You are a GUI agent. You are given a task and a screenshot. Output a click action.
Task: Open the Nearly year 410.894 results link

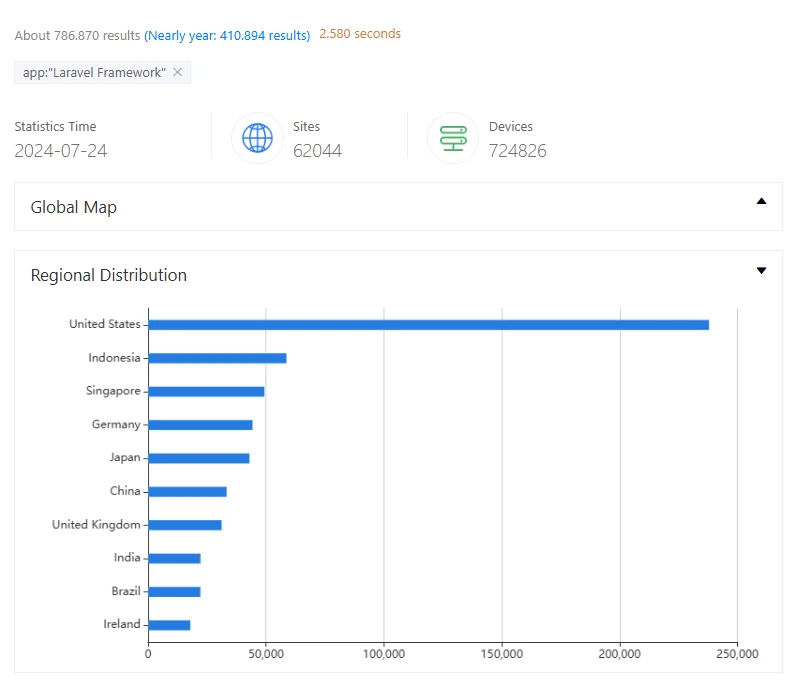tap(227, 35)
